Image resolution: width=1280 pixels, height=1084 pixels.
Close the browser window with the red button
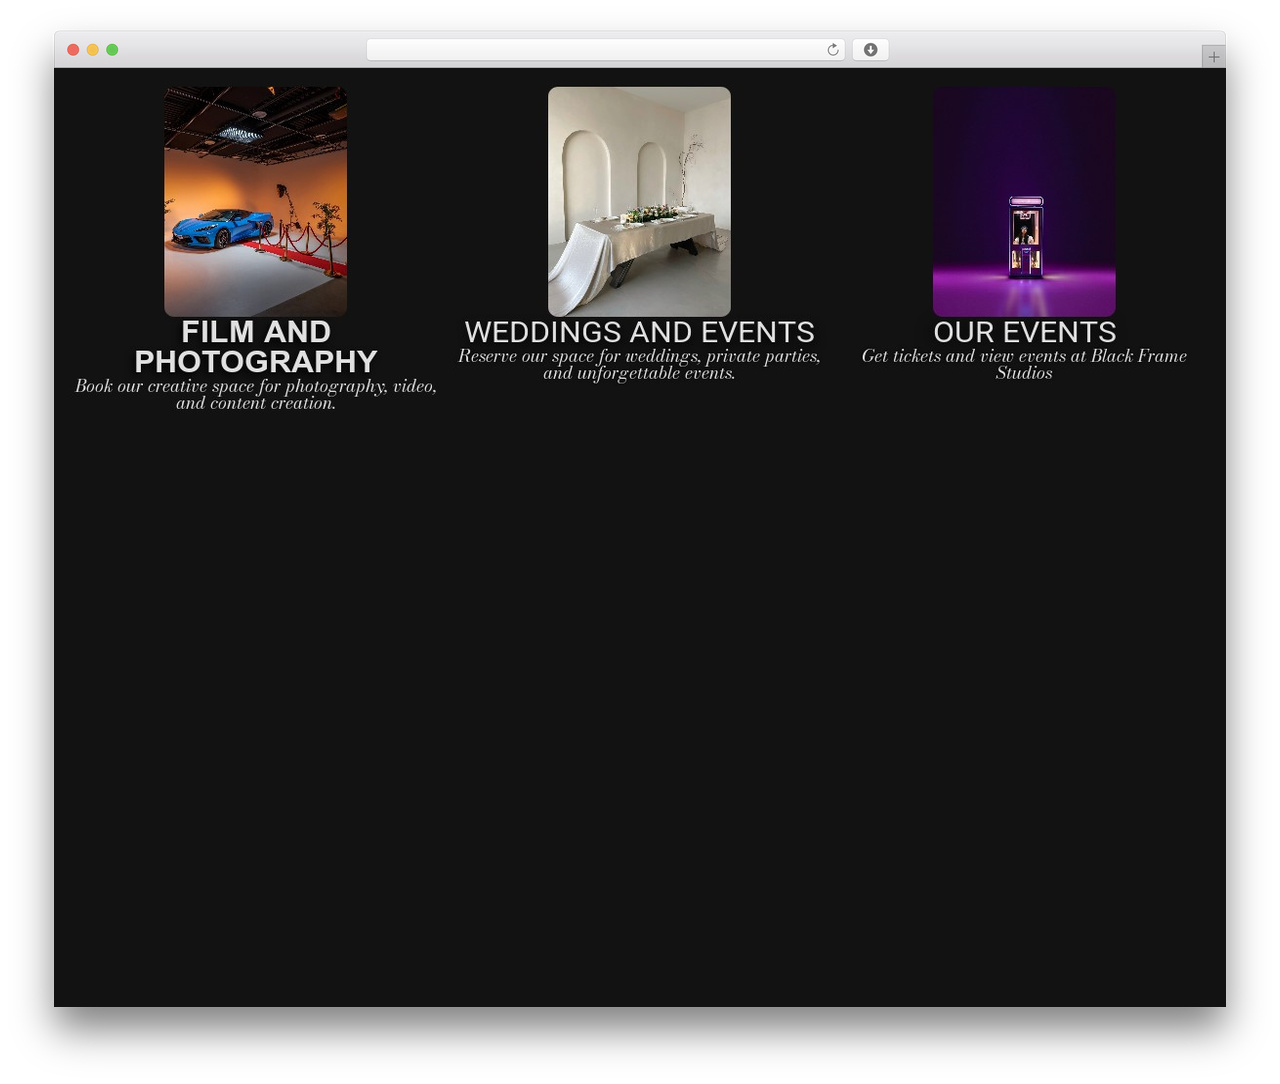coord(73,50)
